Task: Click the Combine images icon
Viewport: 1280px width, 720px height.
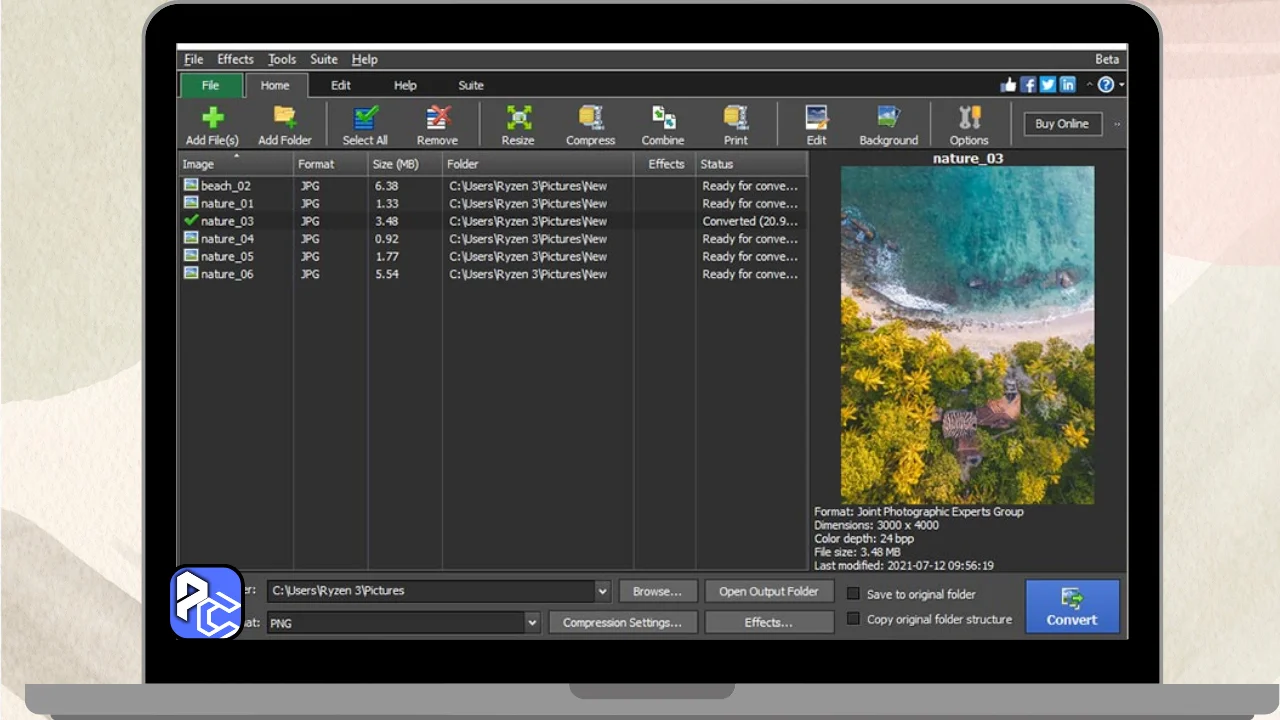Action: (x=663, y=125)
